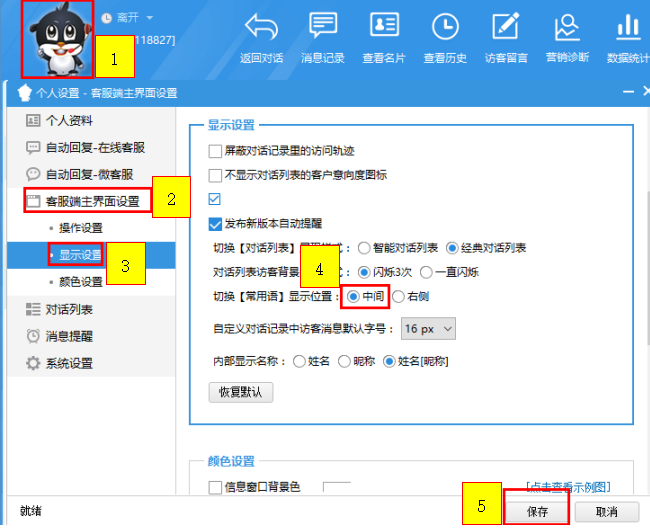The height and width of the screenshot is (529, 650).
Task: Click the 信息窗口背景色 color swatch
Action: [336, 488]
